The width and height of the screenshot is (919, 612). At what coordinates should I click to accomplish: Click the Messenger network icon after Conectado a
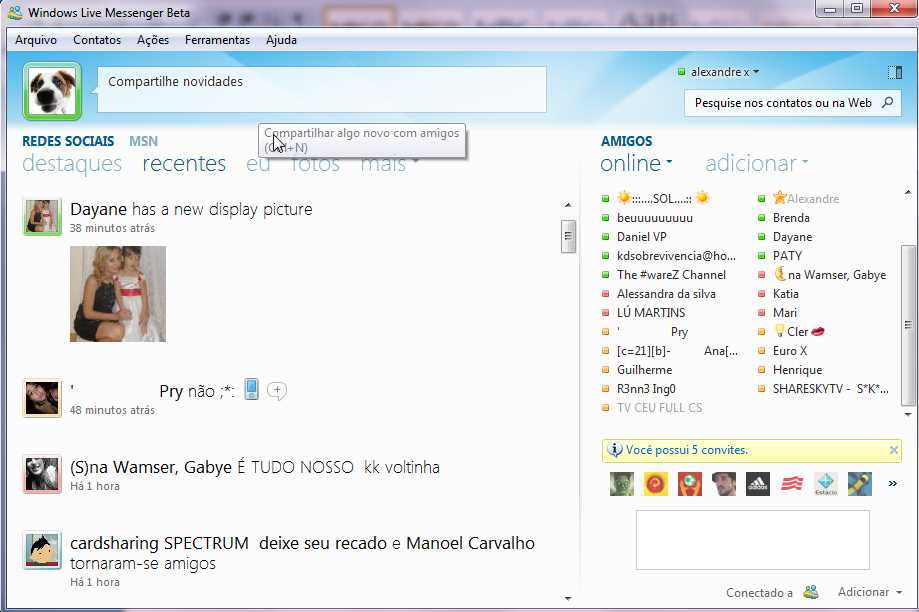(811, 592)
